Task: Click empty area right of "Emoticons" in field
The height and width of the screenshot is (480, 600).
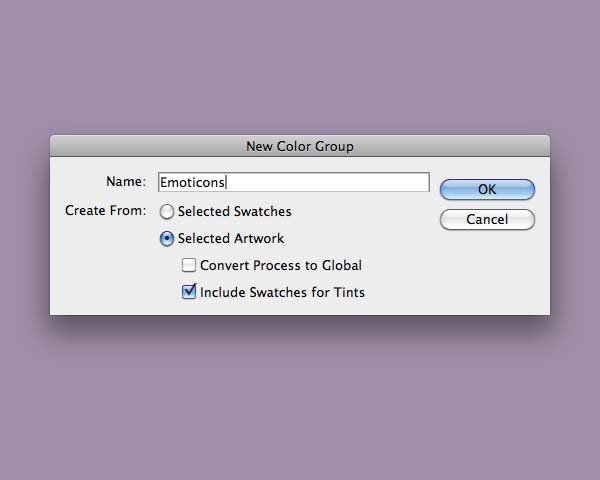Action: point(340,182)
